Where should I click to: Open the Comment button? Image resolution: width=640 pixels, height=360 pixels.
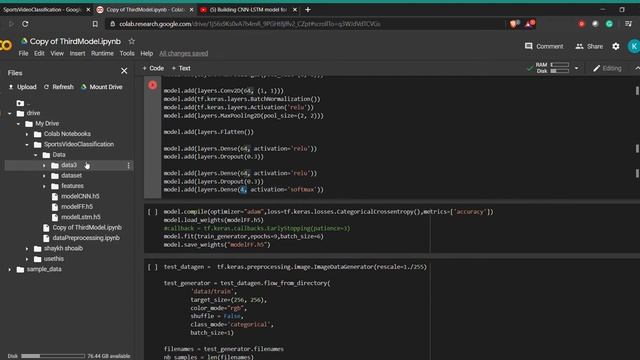(x=544, y=47)
